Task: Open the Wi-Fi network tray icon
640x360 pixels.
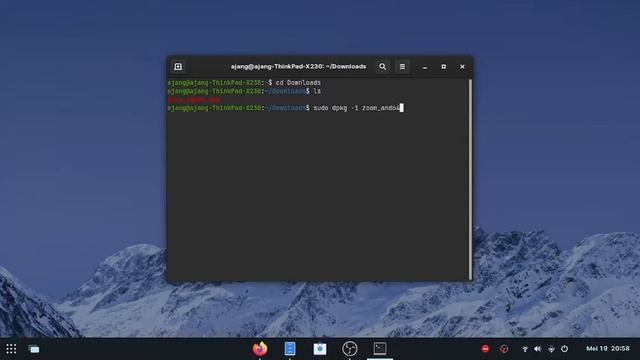Action: coord(525,349)
